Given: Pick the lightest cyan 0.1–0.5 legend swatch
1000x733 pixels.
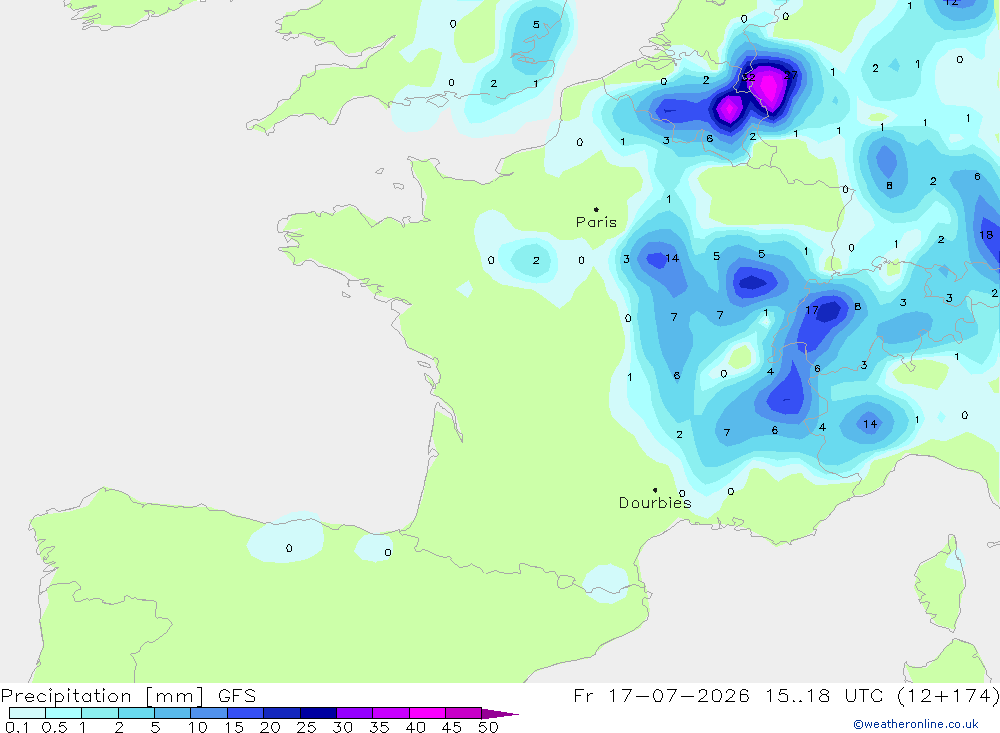Looking at the screenshot, I should click(27, 713).
